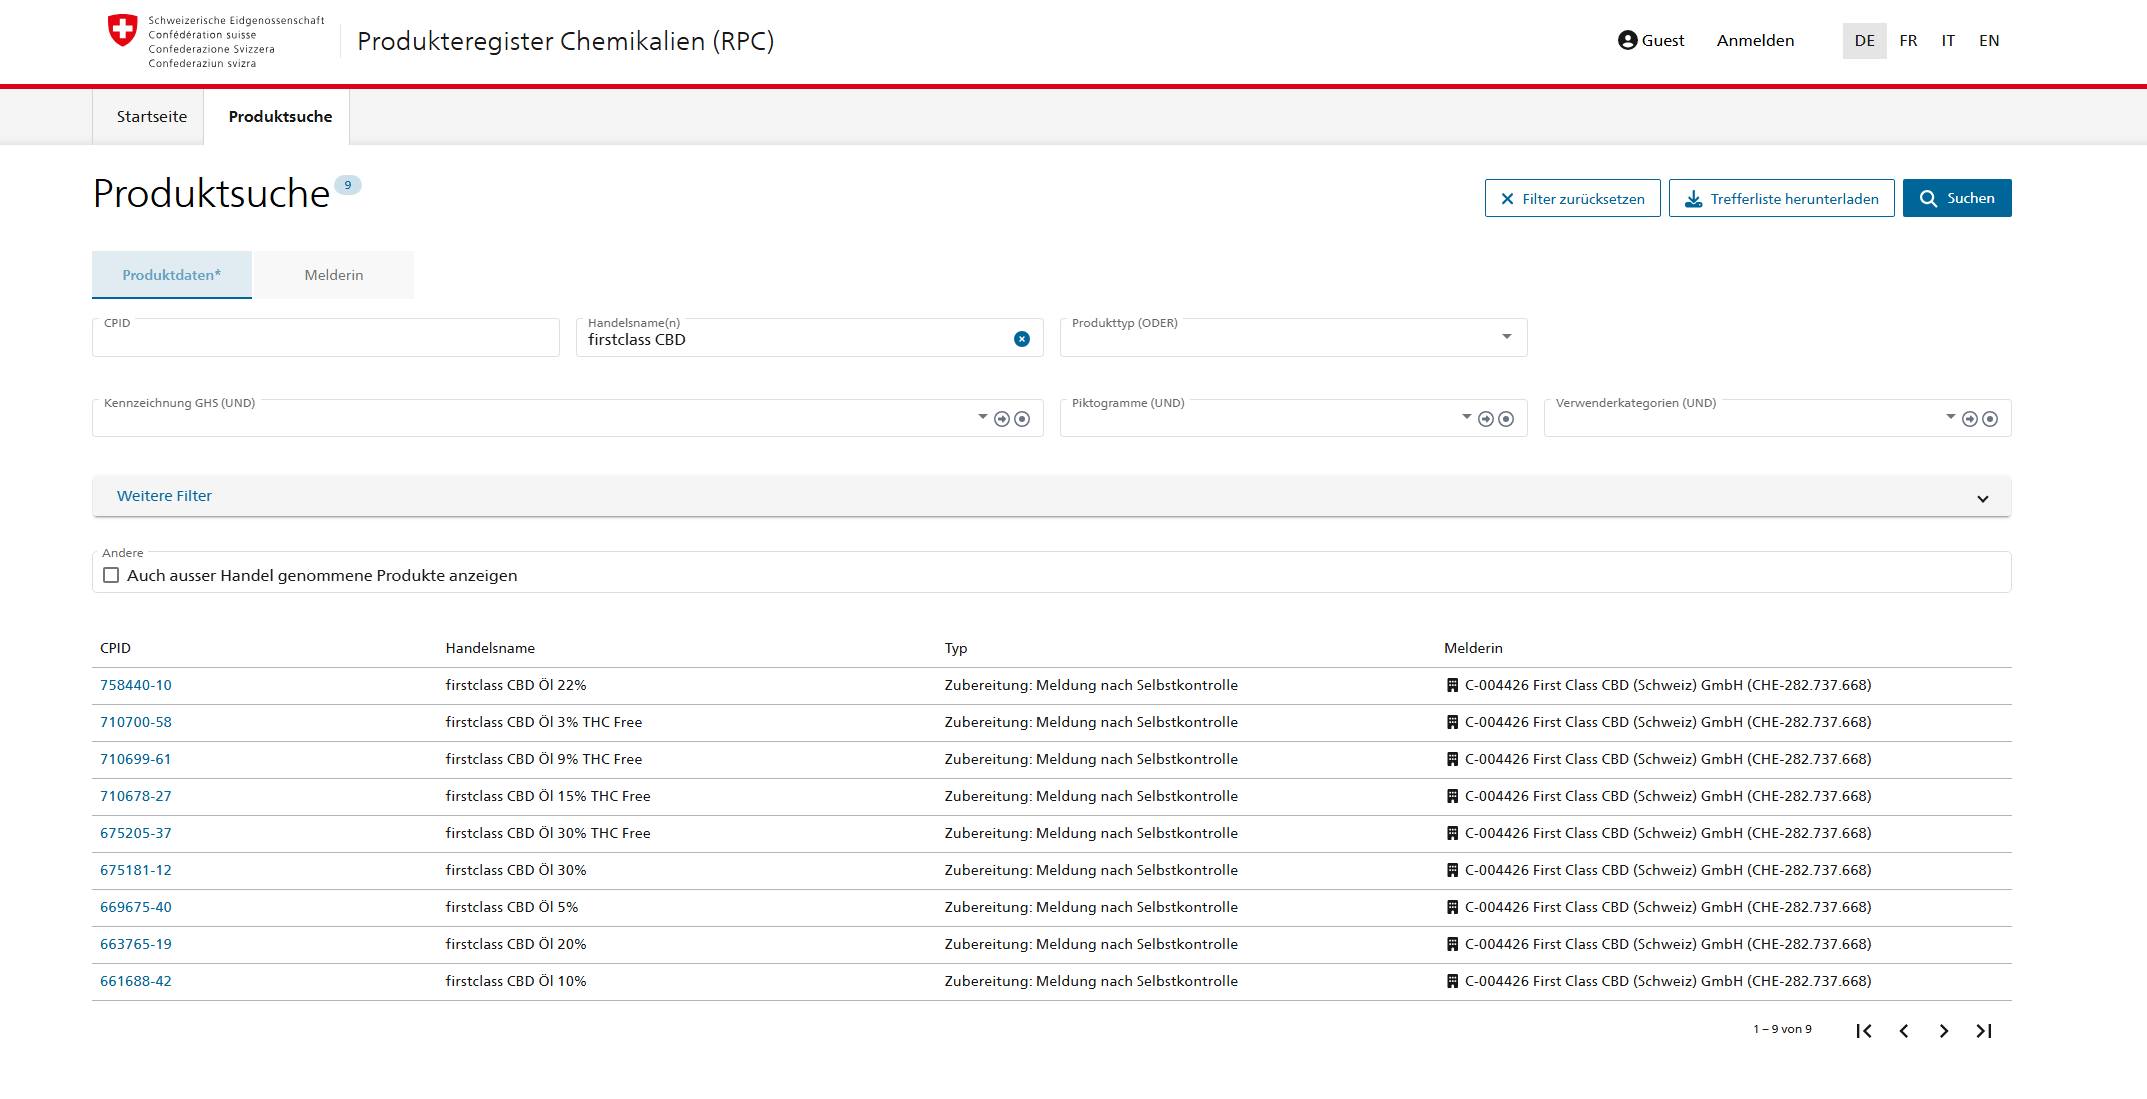2147x1099 pixels.
Task: Open the Piktogramme (UND) dropdown arrow
Action: click(x=1466, y=417)
